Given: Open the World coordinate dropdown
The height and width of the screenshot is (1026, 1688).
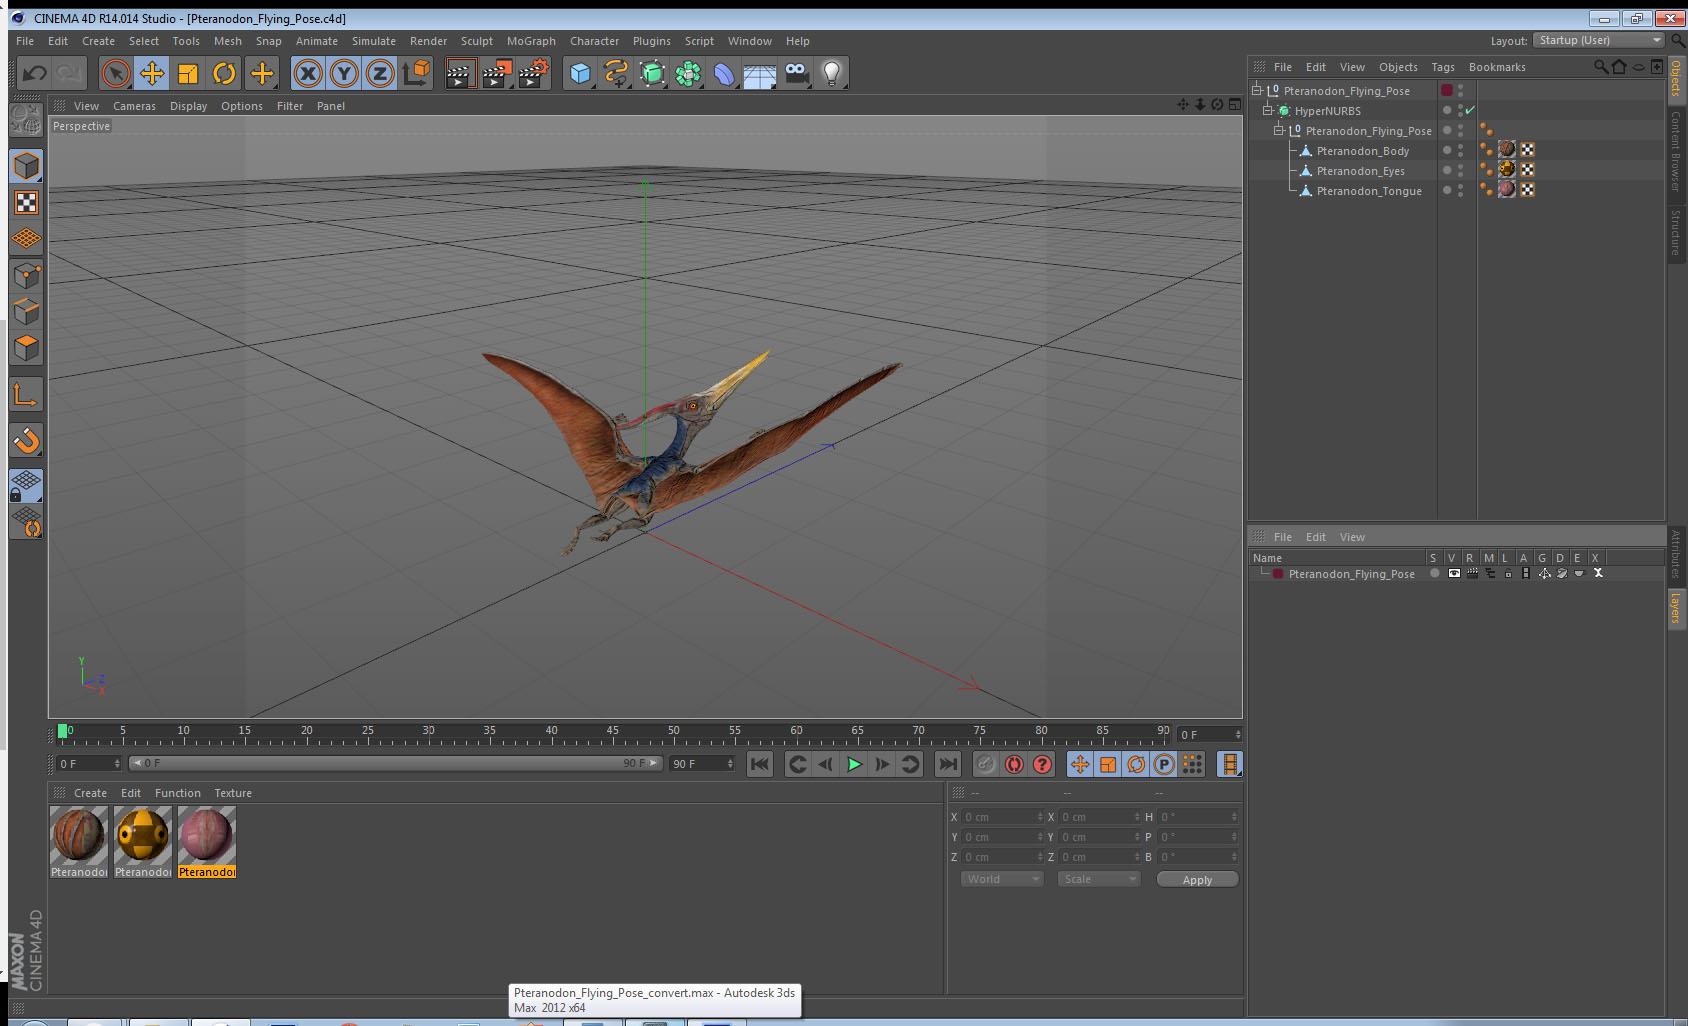Looking at the screenshot, I should point(1002,879).
